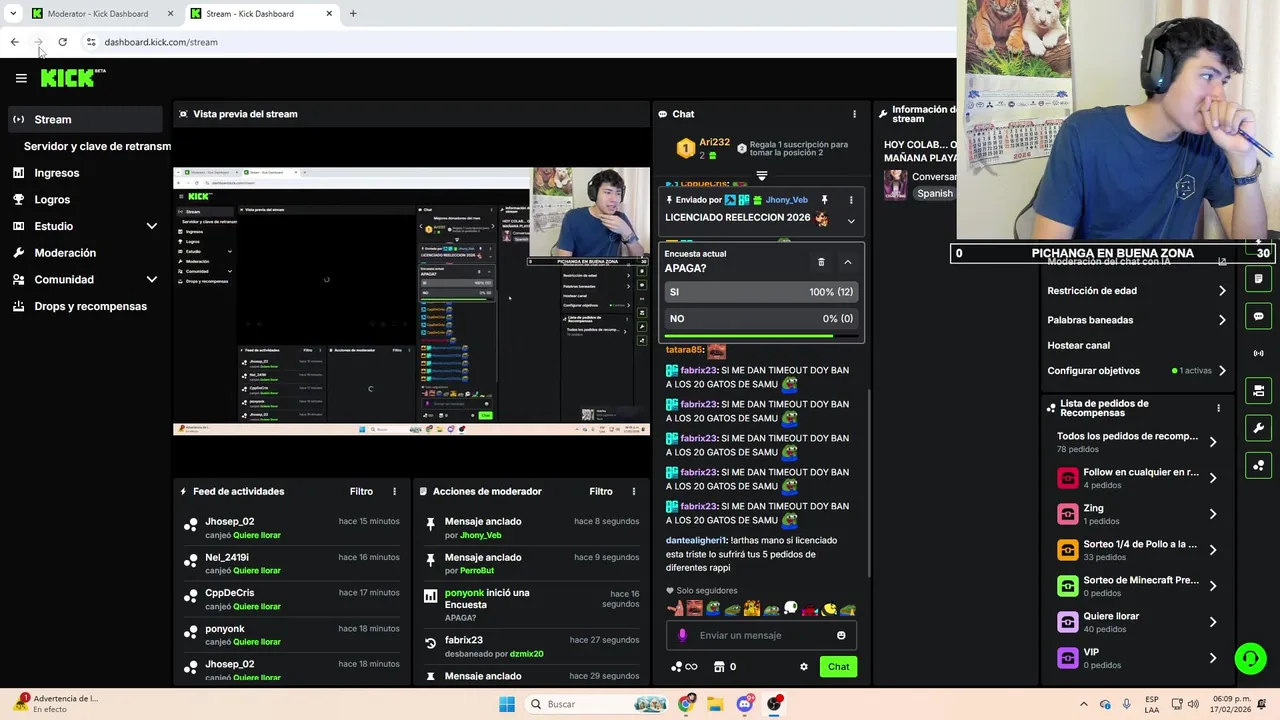The image size is (1280, 720).
Task: Open Todos los pedidos de recompensas list
Action: [1137, 442]
